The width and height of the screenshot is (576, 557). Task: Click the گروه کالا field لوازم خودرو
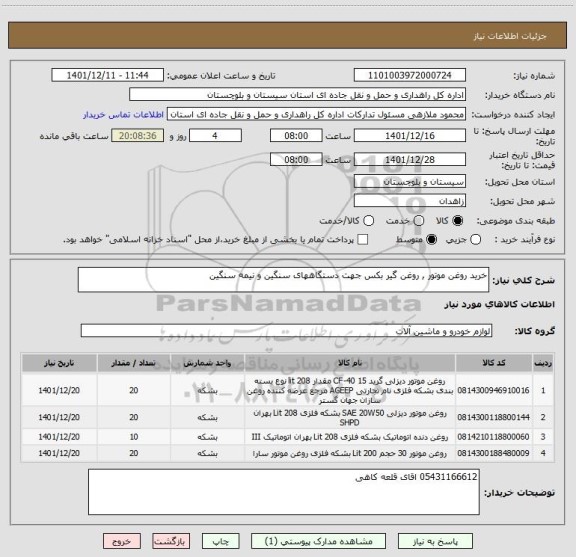(286, 331)
